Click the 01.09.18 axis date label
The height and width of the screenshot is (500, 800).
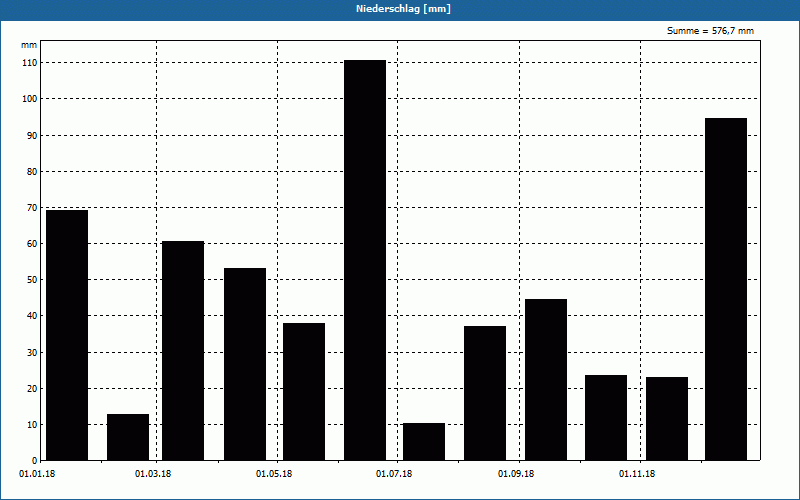(516, 474)
